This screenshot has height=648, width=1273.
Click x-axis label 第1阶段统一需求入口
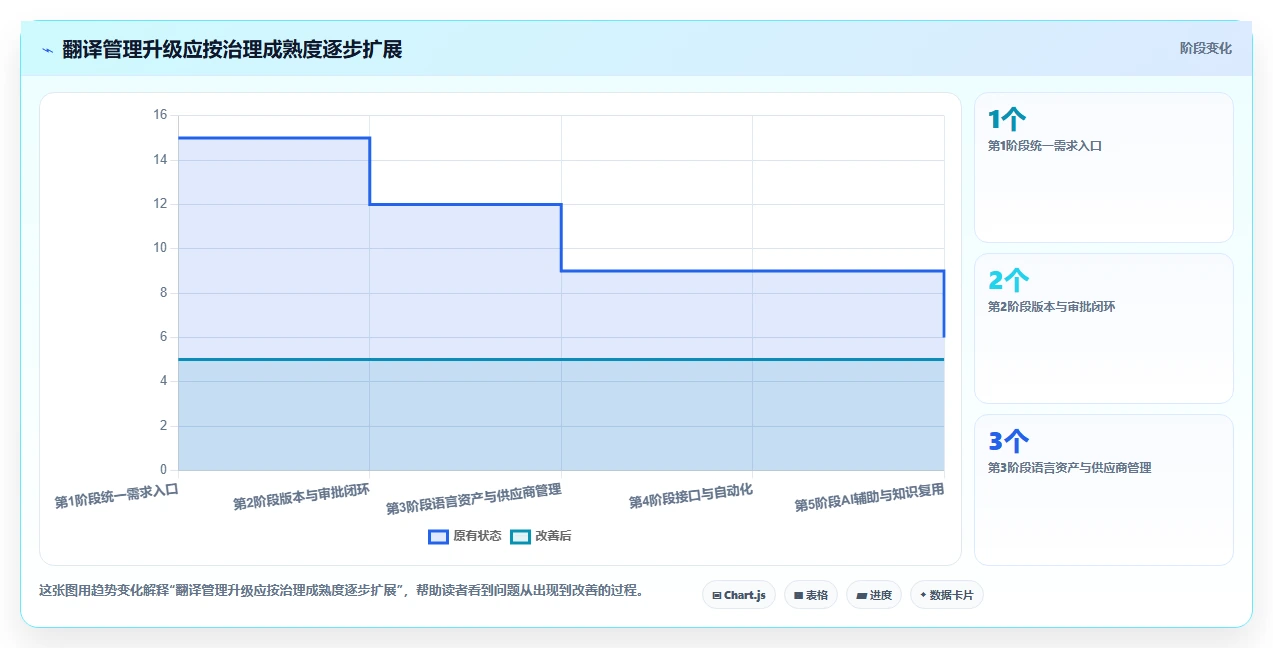pos(116,496)
